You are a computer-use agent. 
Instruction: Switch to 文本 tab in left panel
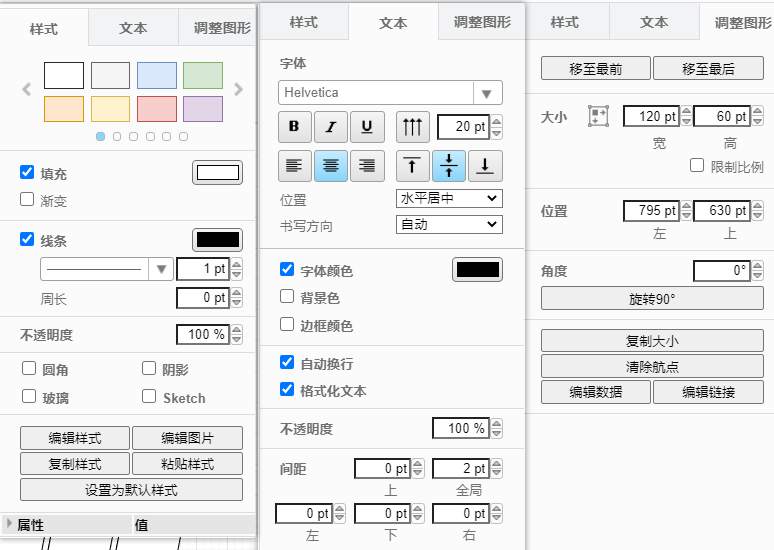[133, 28]
